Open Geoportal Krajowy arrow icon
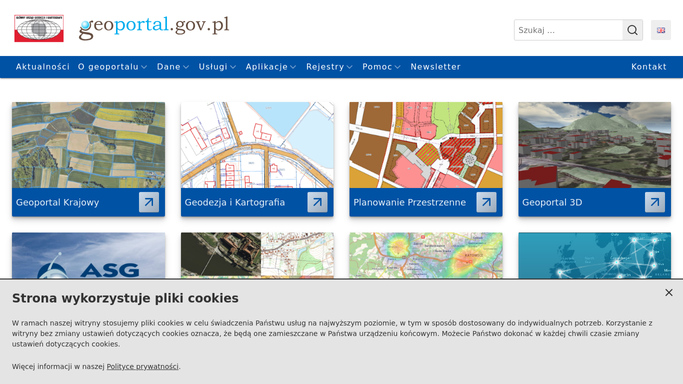 149,202
